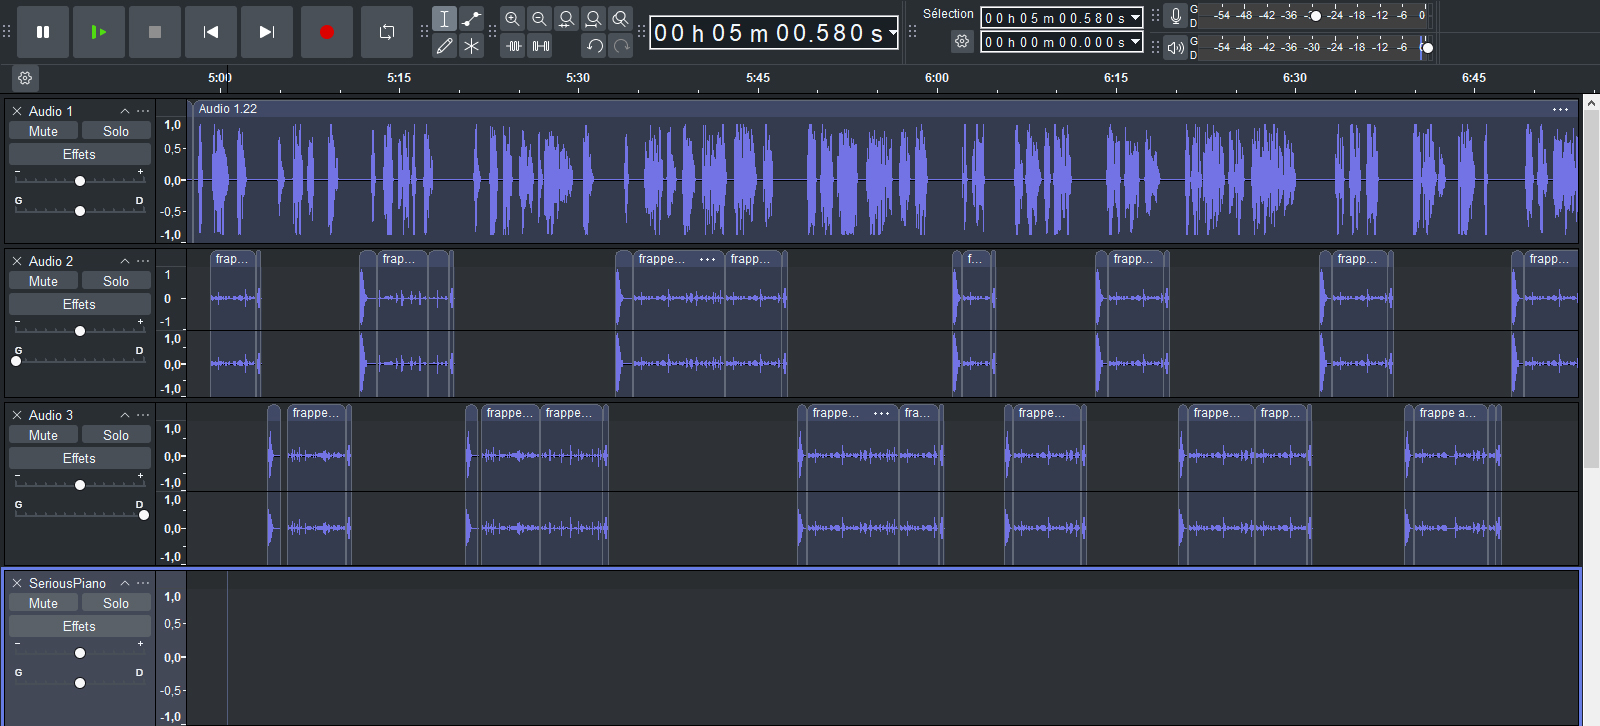The image size is (1600, 726).
Task: Open the SeriousPiano track options menu
Action: [x=144, y=583]
